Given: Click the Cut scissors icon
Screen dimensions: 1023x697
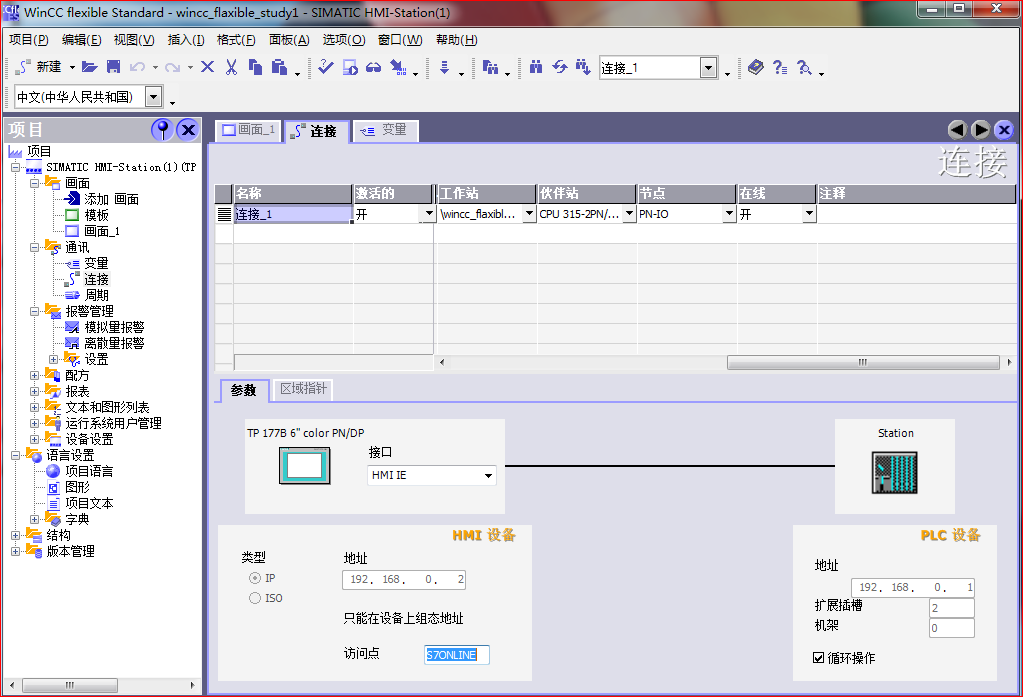Looking at the screenshot, I should (x=231, y=67).
